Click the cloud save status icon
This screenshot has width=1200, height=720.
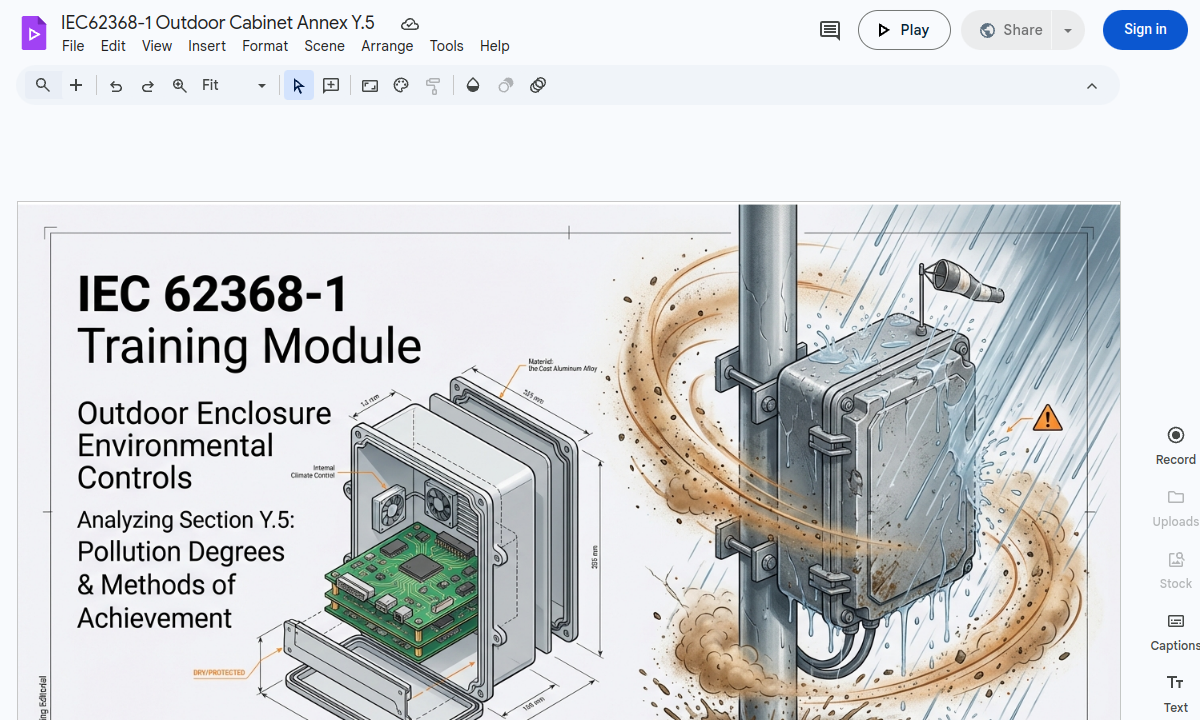pyautogui.click(x=409, y=24)
